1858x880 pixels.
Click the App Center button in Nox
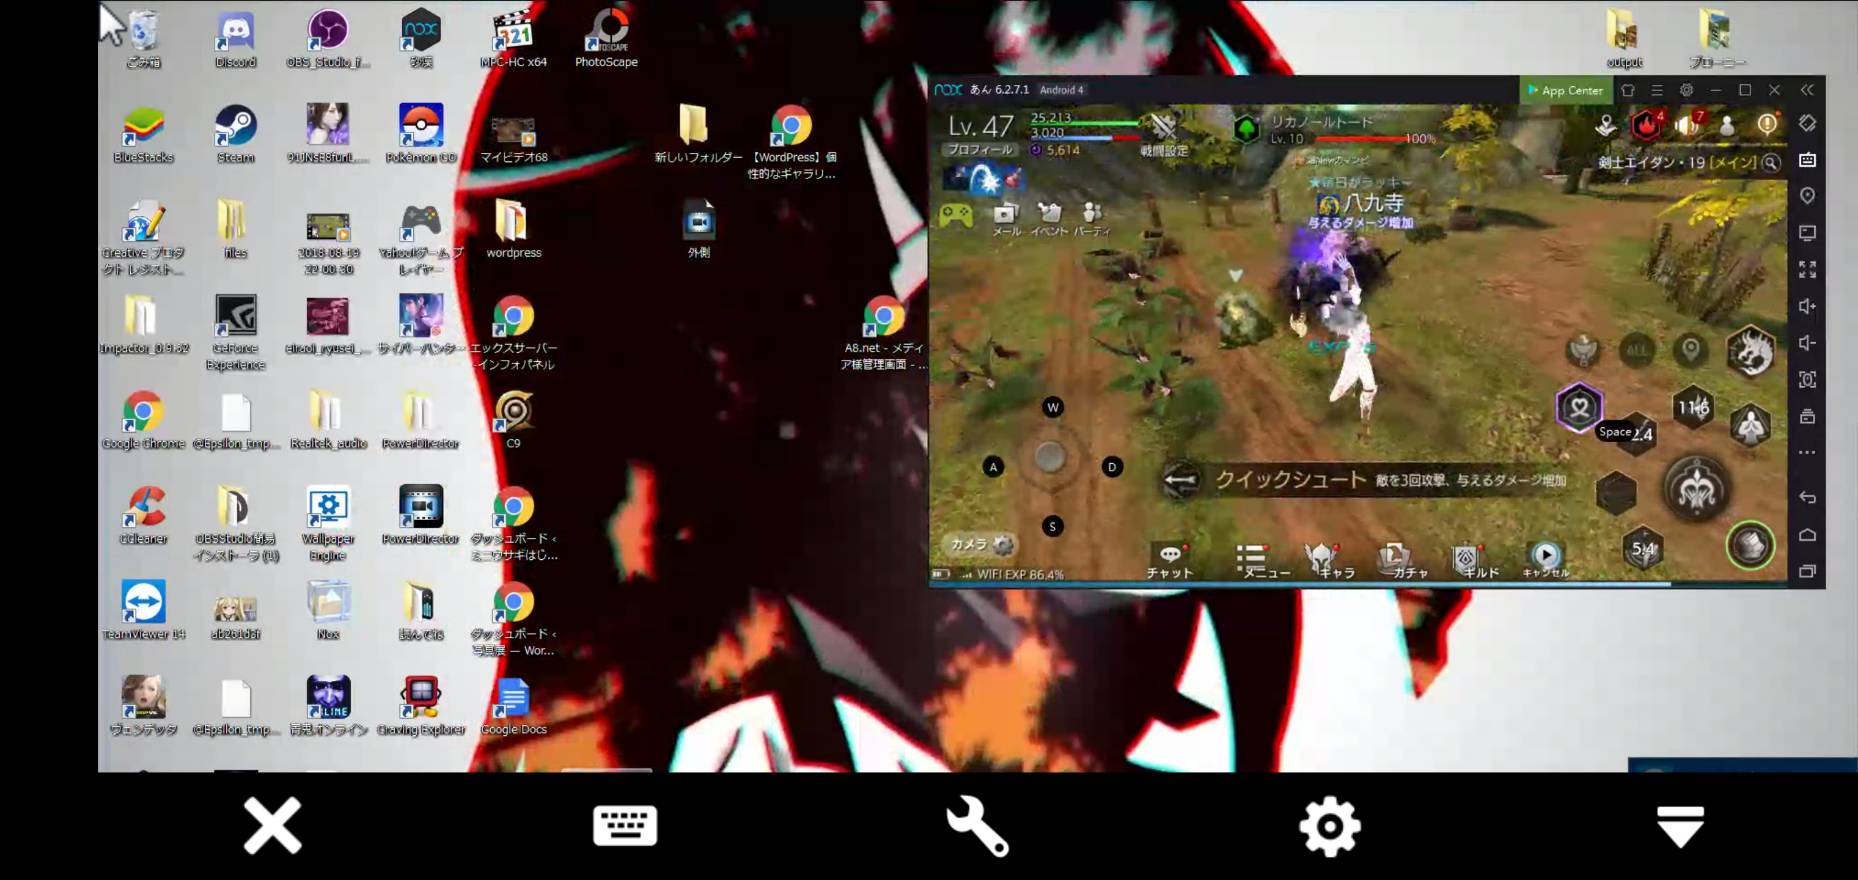[1565, 90]
